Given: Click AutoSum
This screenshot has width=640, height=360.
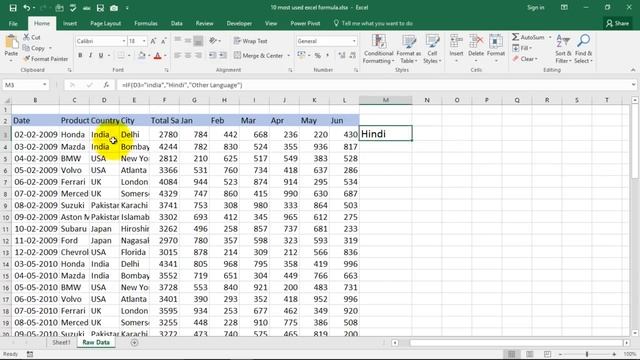Looking at the screenshot, I should pyautogui.click(x=529, y=37).
